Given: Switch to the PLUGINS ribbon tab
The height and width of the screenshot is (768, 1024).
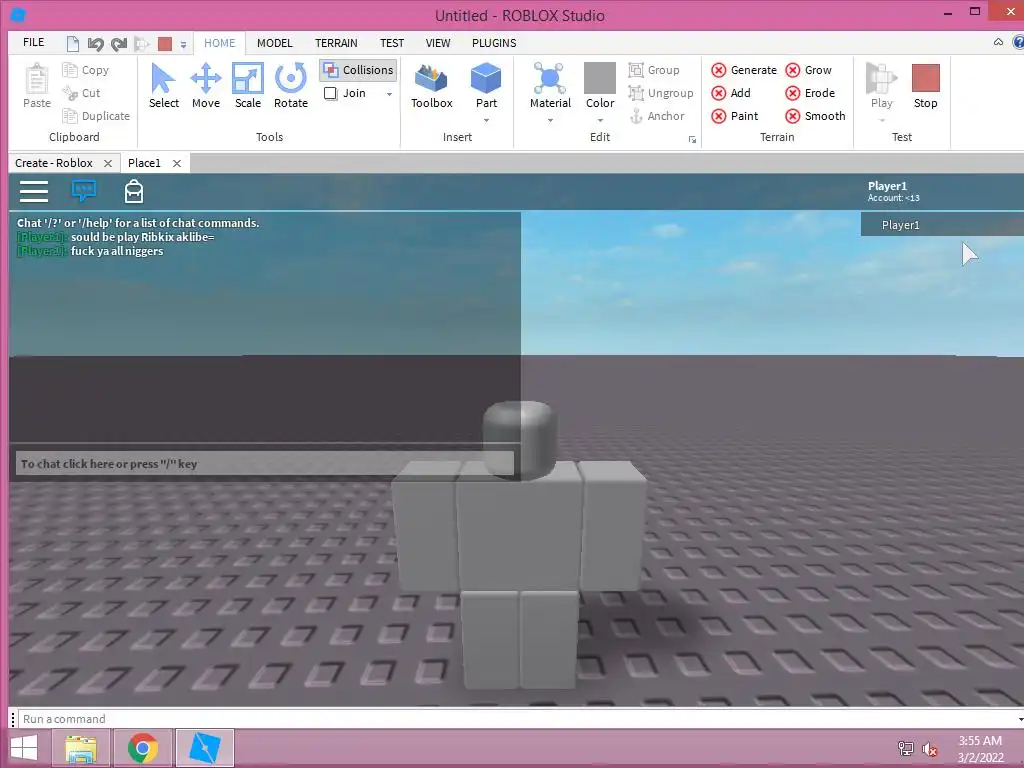Looking at the screenshot, I should 494,43.
